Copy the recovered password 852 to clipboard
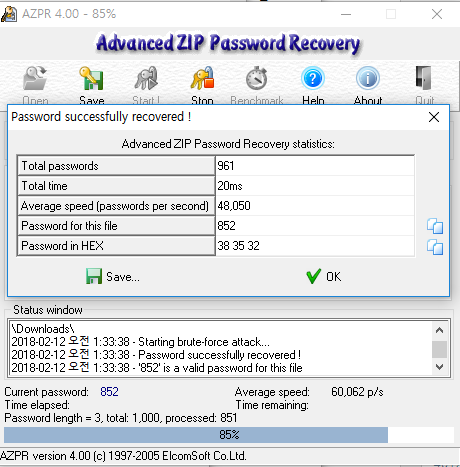 click(x=435, y=226)
